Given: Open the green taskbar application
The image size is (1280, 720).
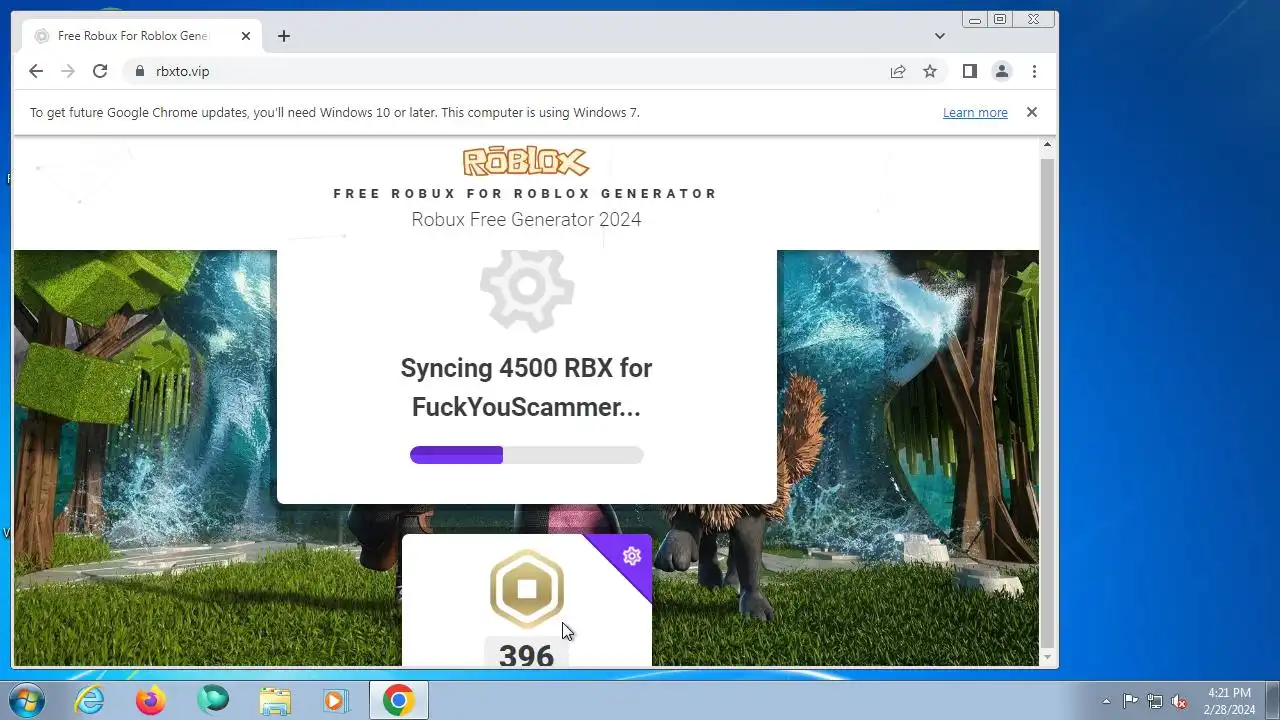Looking at the screenshot, I should point(213,701).
